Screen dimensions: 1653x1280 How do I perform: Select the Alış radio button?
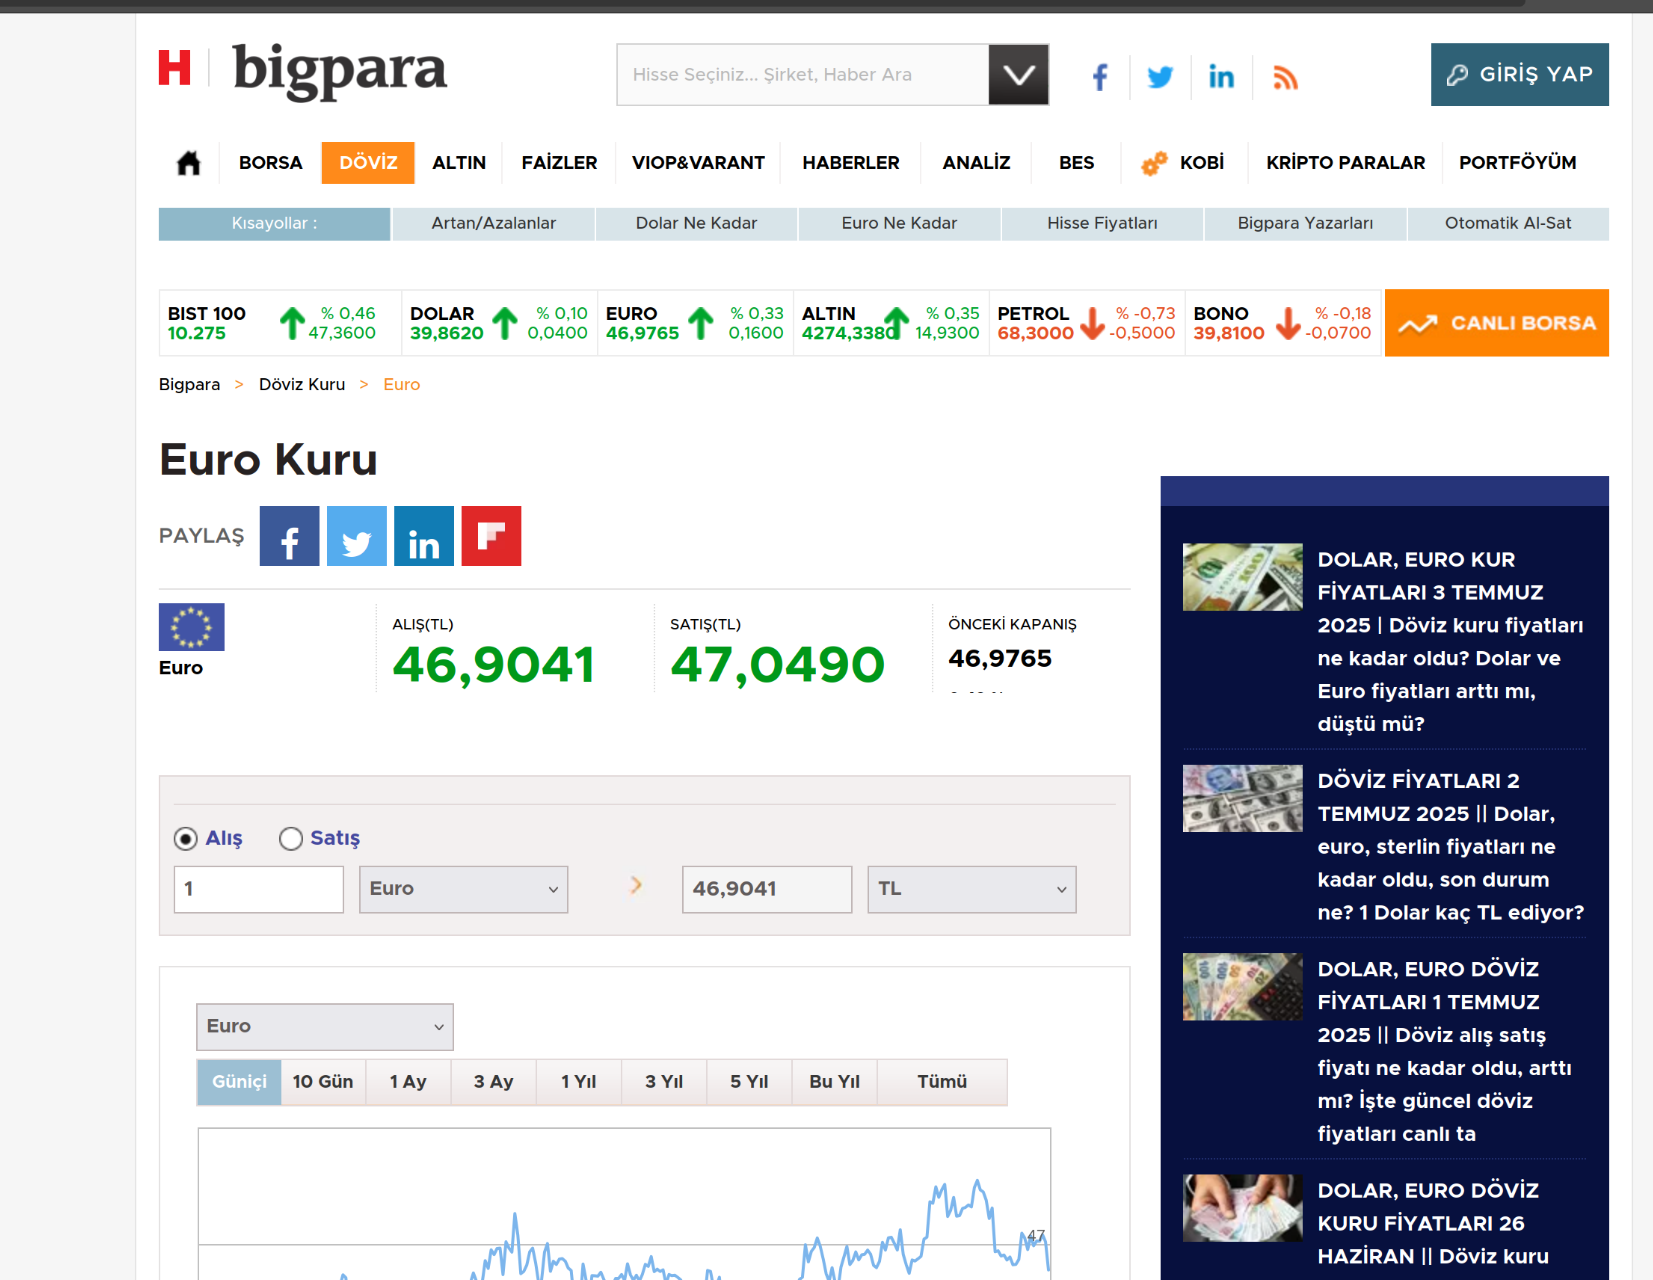pyautogui.click(x=186, y=839)
